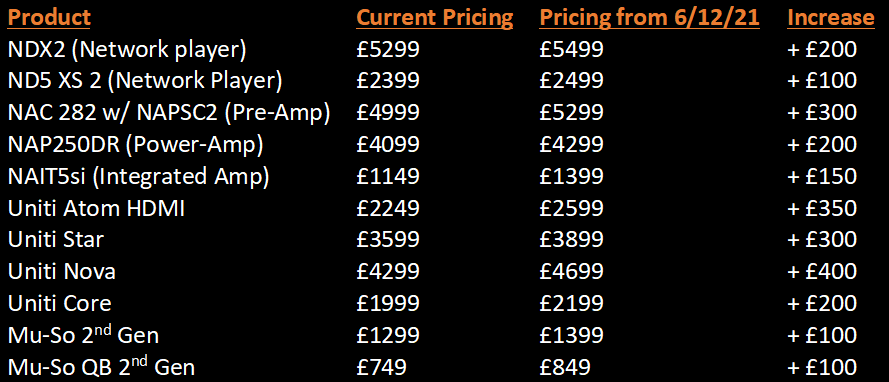The image size is (889, 382).
Task: Select NAC 282 w/ NAPSC2 (Pre-Amp) entry
Action: 169,113
